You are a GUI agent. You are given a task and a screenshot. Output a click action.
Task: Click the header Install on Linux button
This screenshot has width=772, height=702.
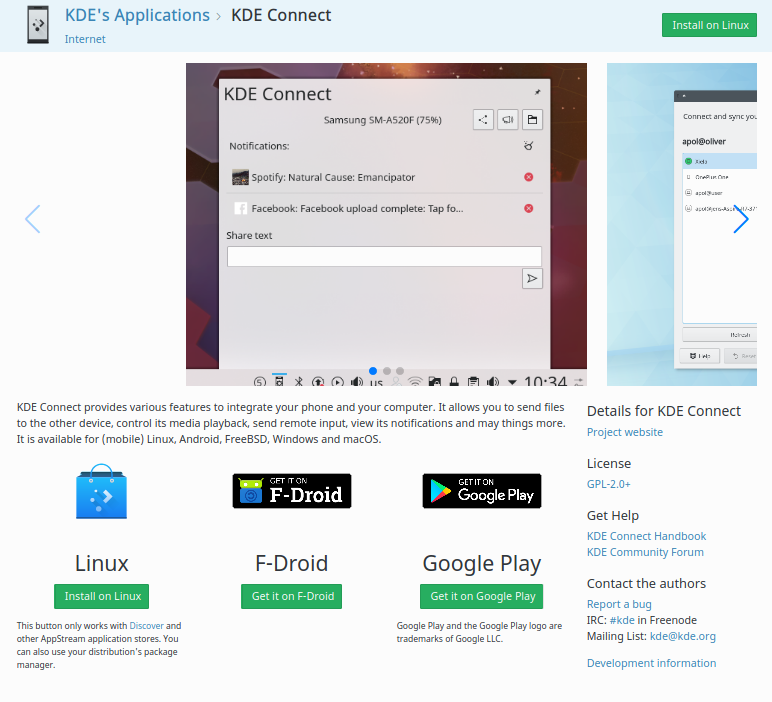[709, 25]
